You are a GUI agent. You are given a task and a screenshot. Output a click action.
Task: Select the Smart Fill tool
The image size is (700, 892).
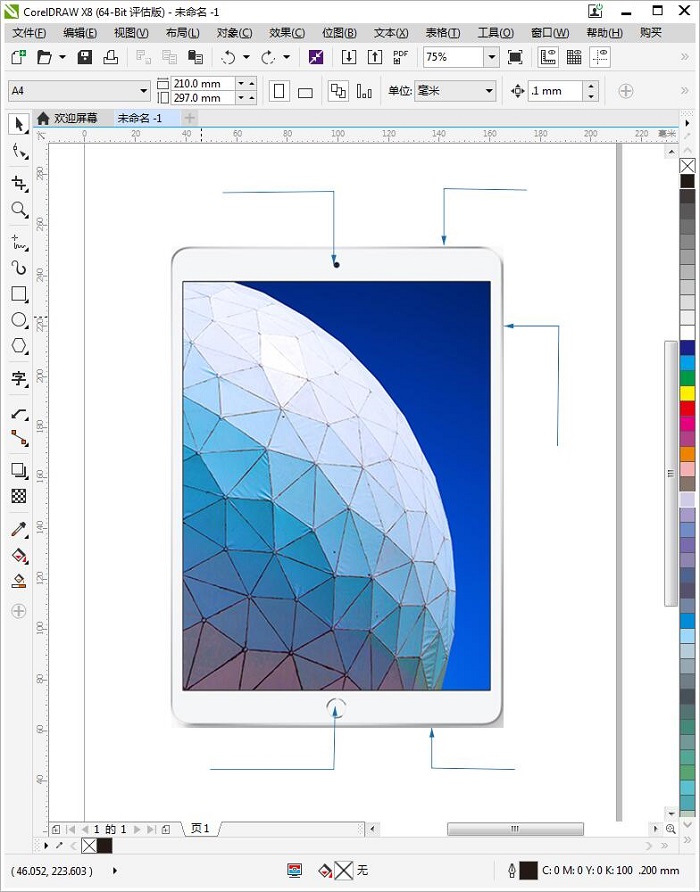tap(19, 581)
